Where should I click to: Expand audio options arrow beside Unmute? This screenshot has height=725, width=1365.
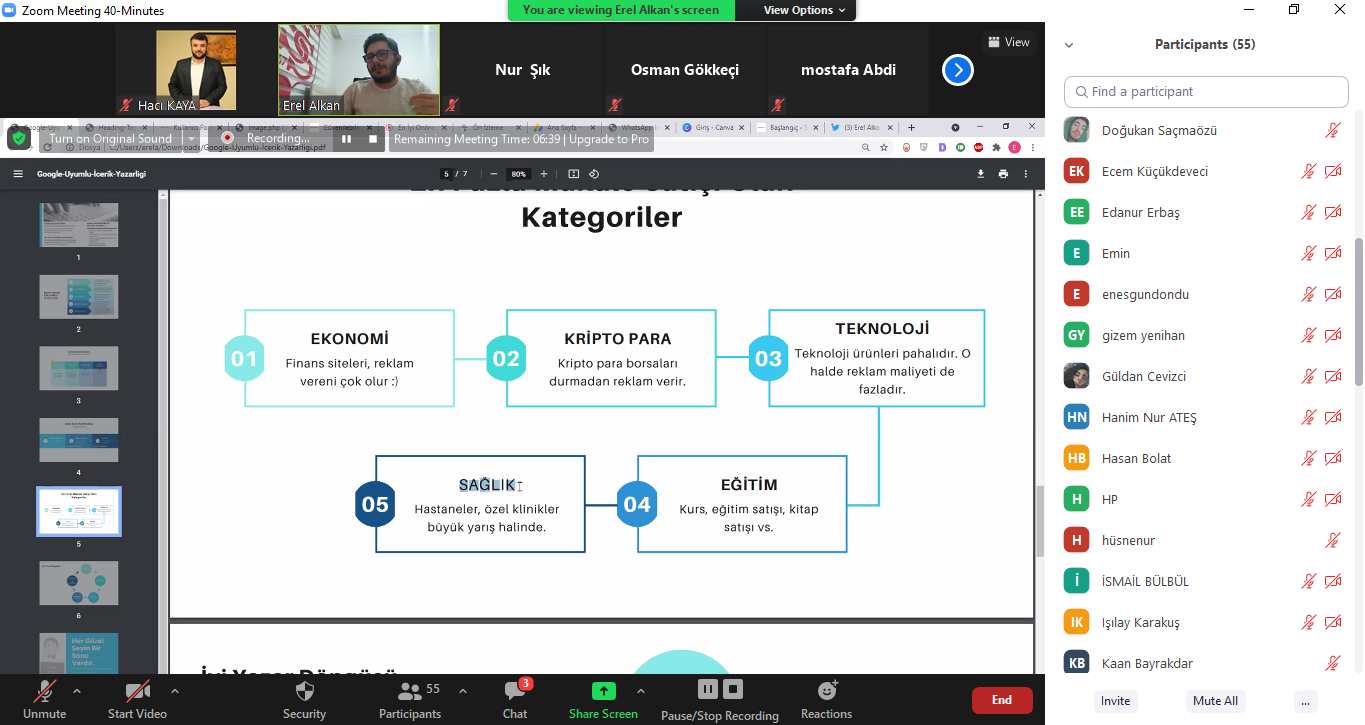click(x=77, y=691)
